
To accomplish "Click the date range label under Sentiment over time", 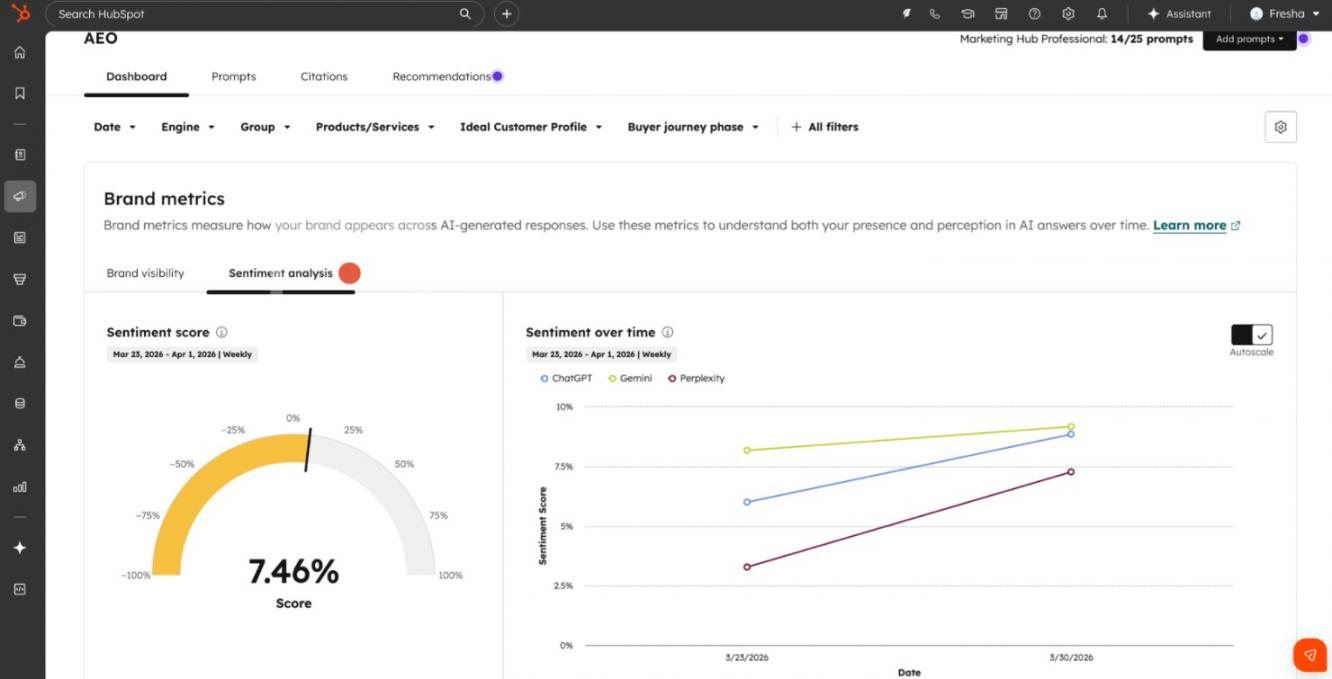I will (601, 354).
